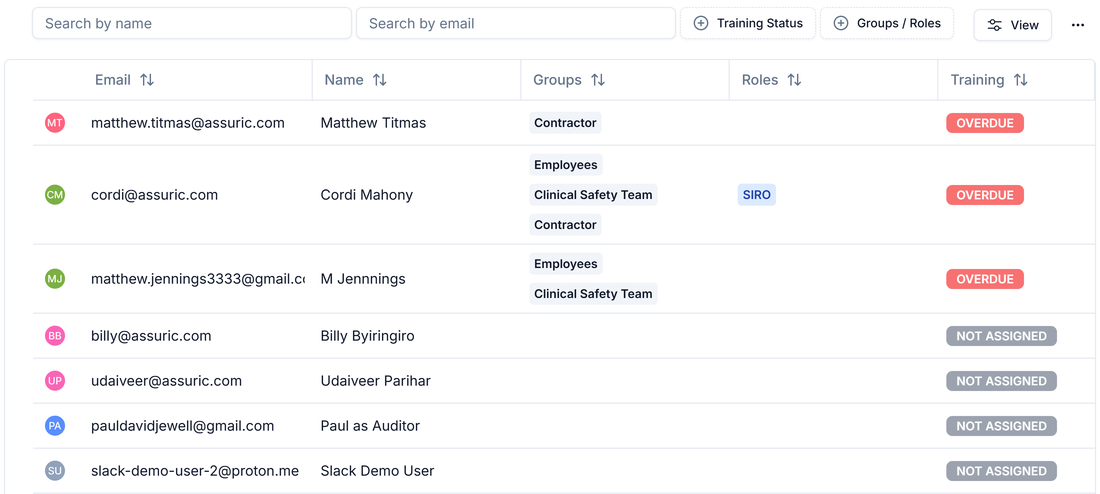The width and height of the screenshot is (1100, 494).
Task: Click the name Matthew Titmas
Action: (x=373, y=124)
